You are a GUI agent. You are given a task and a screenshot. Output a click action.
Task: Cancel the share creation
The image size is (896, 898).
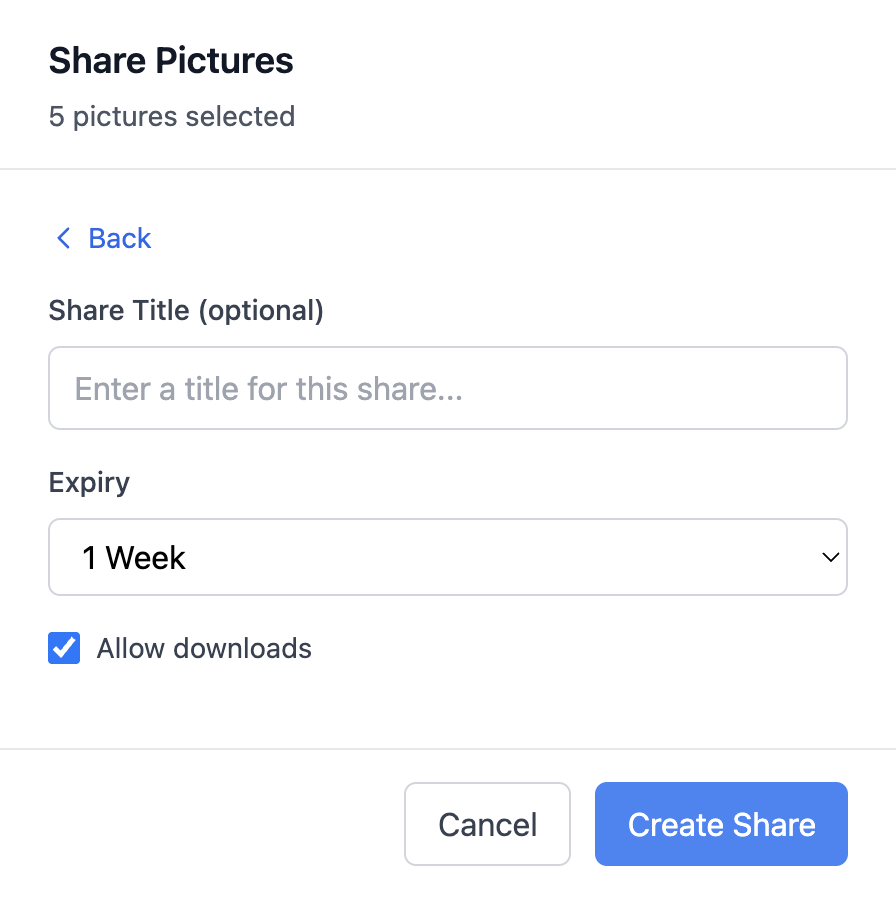(487, 824)
